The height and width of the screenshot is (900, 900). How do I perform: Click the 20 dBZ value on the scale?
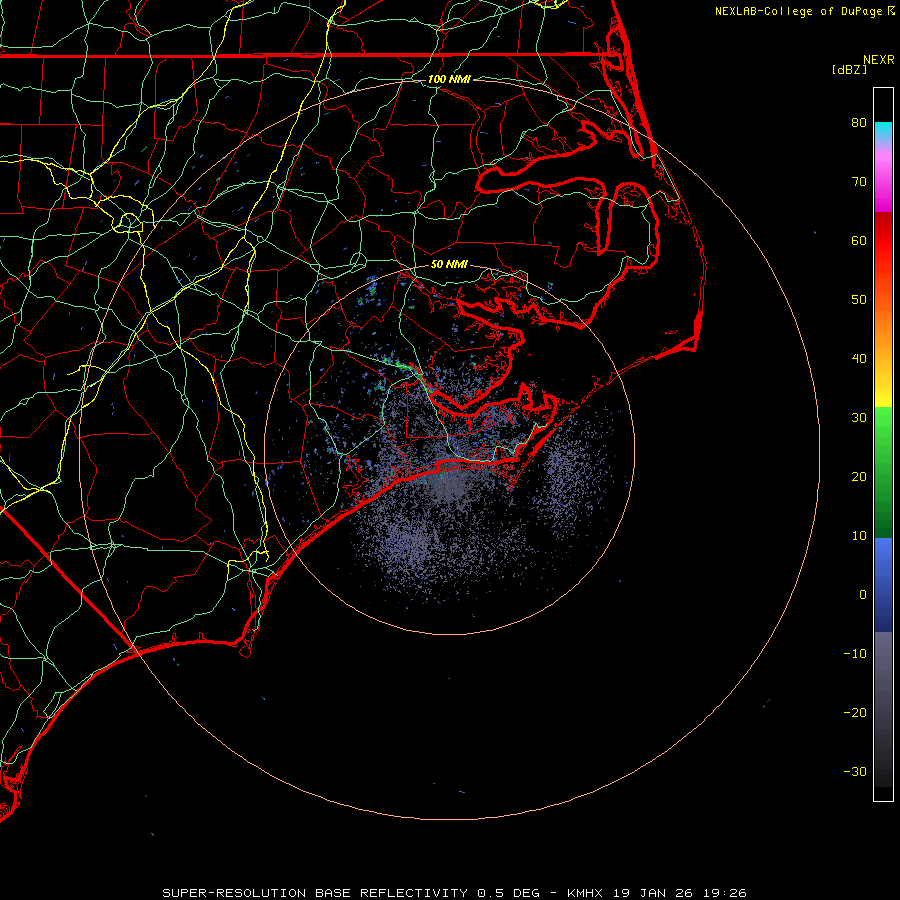(x=859, y=476)
